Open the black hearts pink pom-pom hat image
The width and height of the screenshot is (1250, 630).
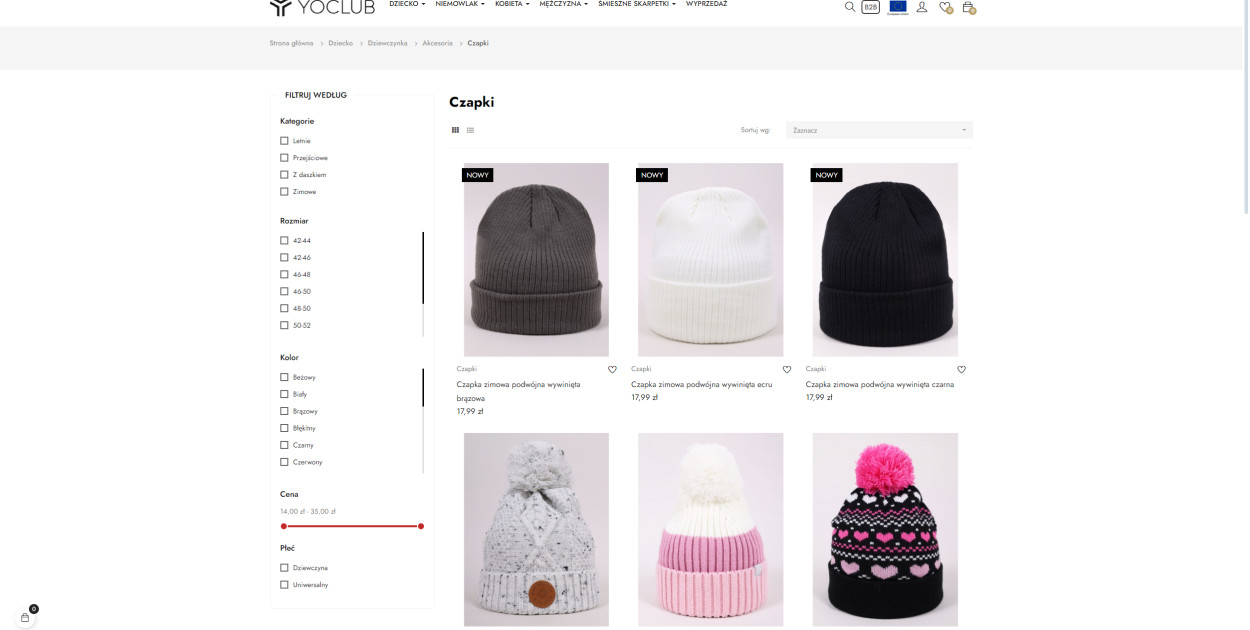click(x=885, y=530)
